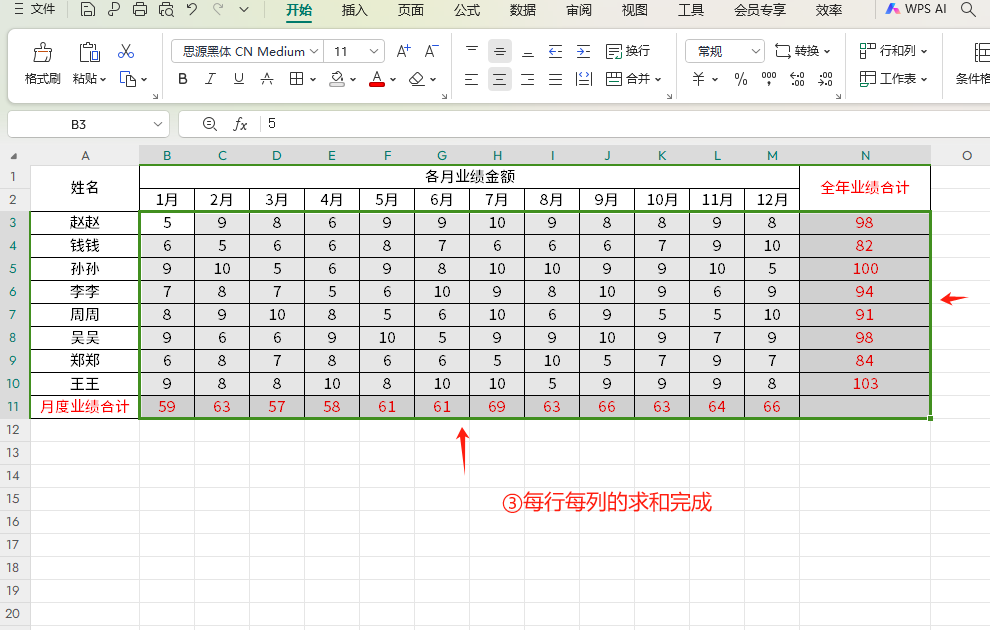Click the currency ¥ format icon
Image resolution: width=990 pixels, height=630 pixels.
(698, 79)
